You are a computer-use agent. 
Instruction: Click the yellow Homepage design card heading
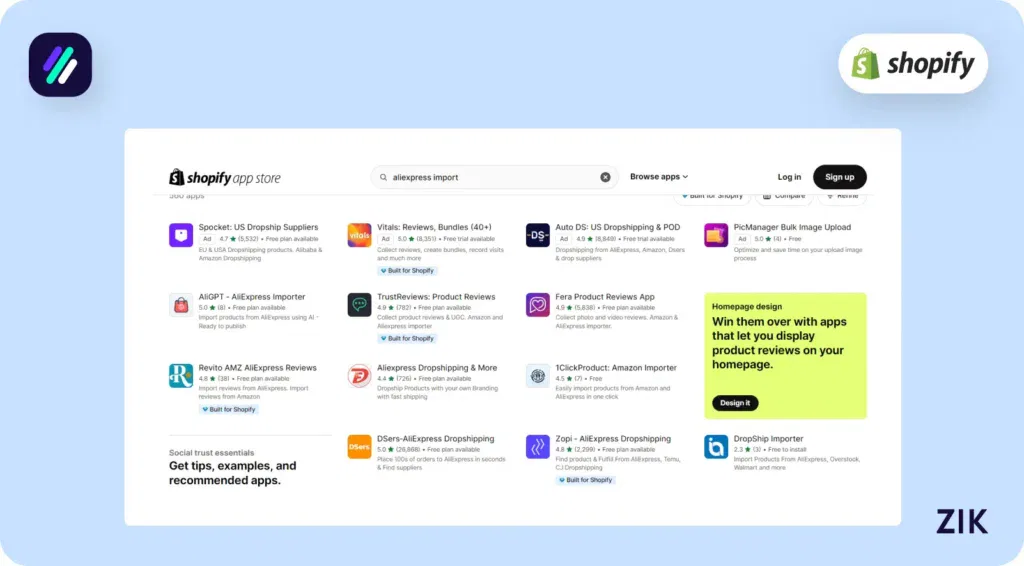pos(779,343)
